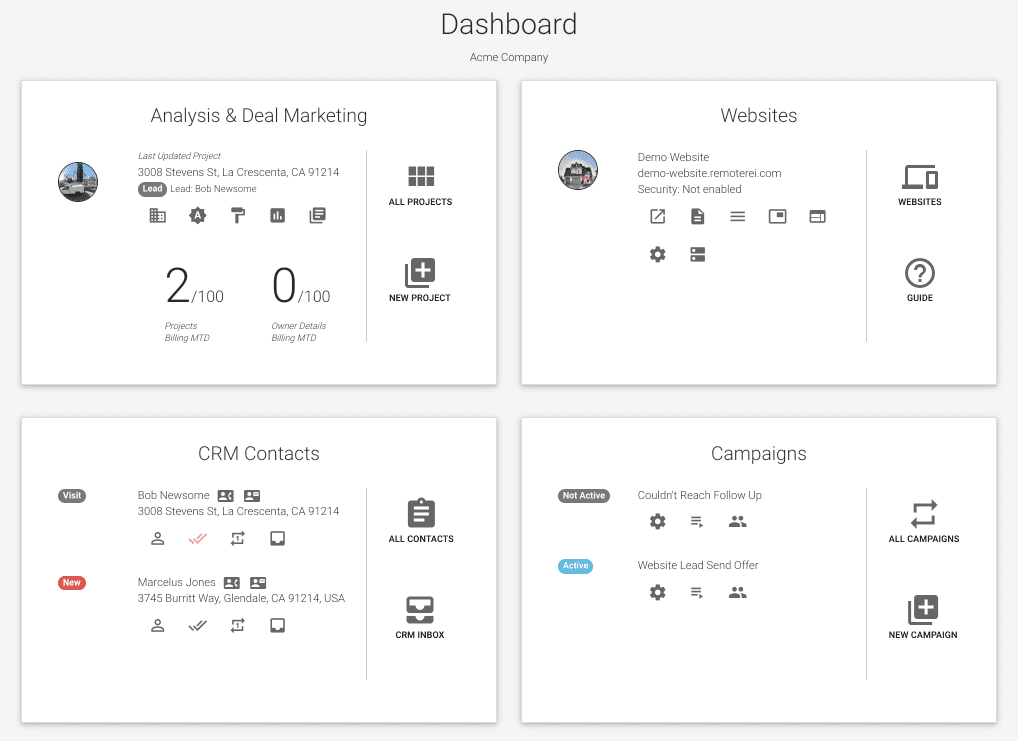
Task: Open the badge 'A' analysis icon
Action: coord(198,216)
